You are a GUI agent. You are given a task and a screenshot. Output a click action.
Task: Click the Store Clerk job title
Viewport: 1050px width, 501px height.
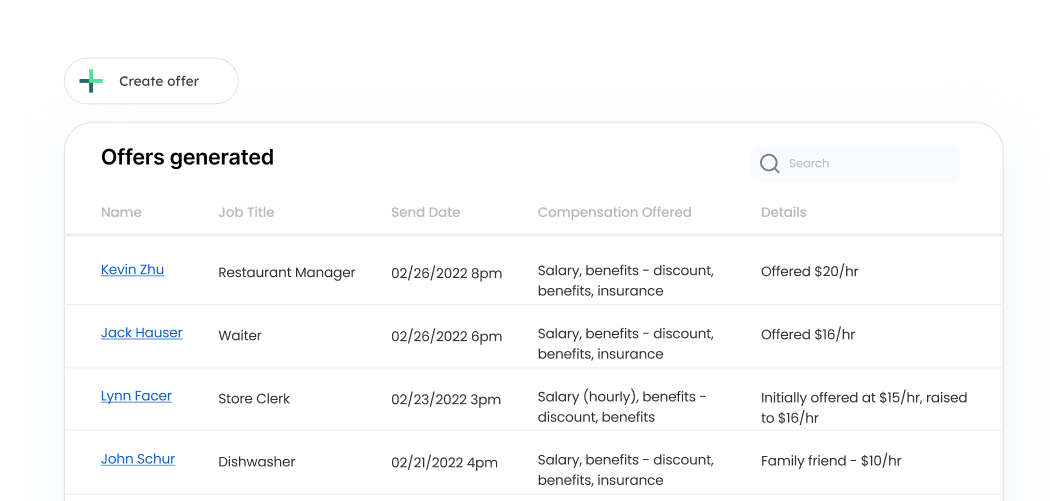(254, 399)
